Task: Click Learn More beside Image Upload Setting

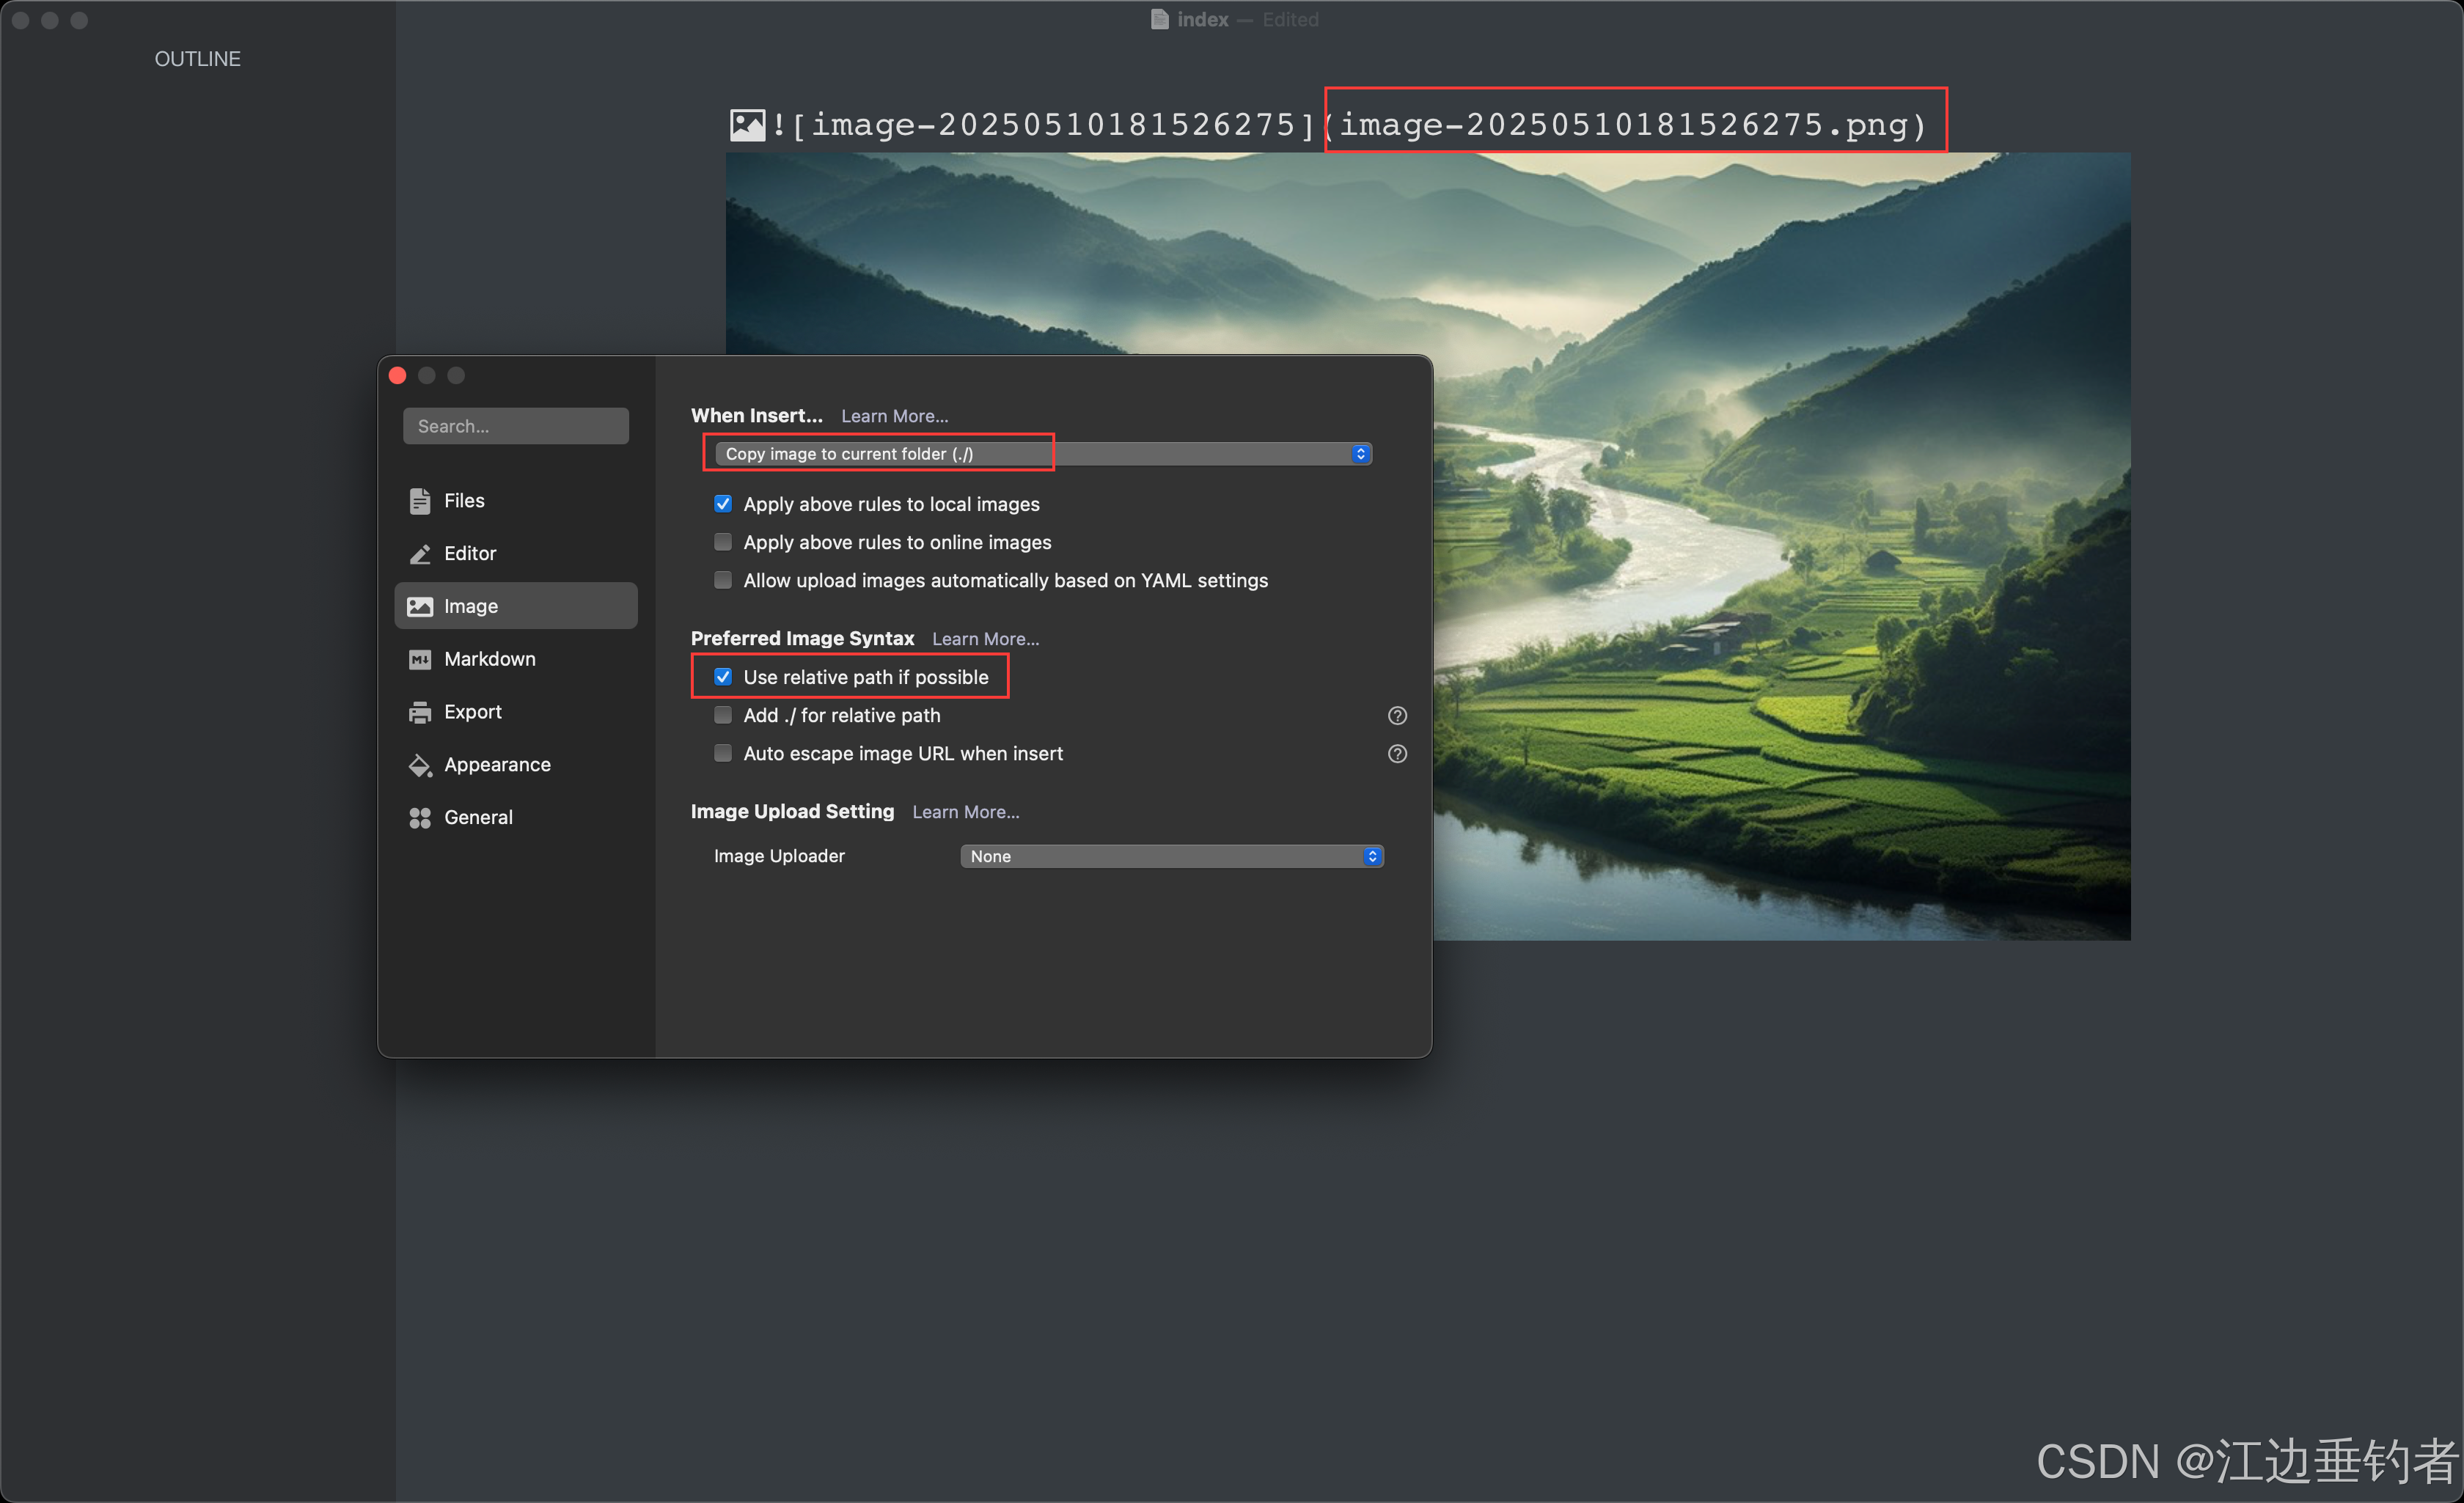Action: (965, 812)
